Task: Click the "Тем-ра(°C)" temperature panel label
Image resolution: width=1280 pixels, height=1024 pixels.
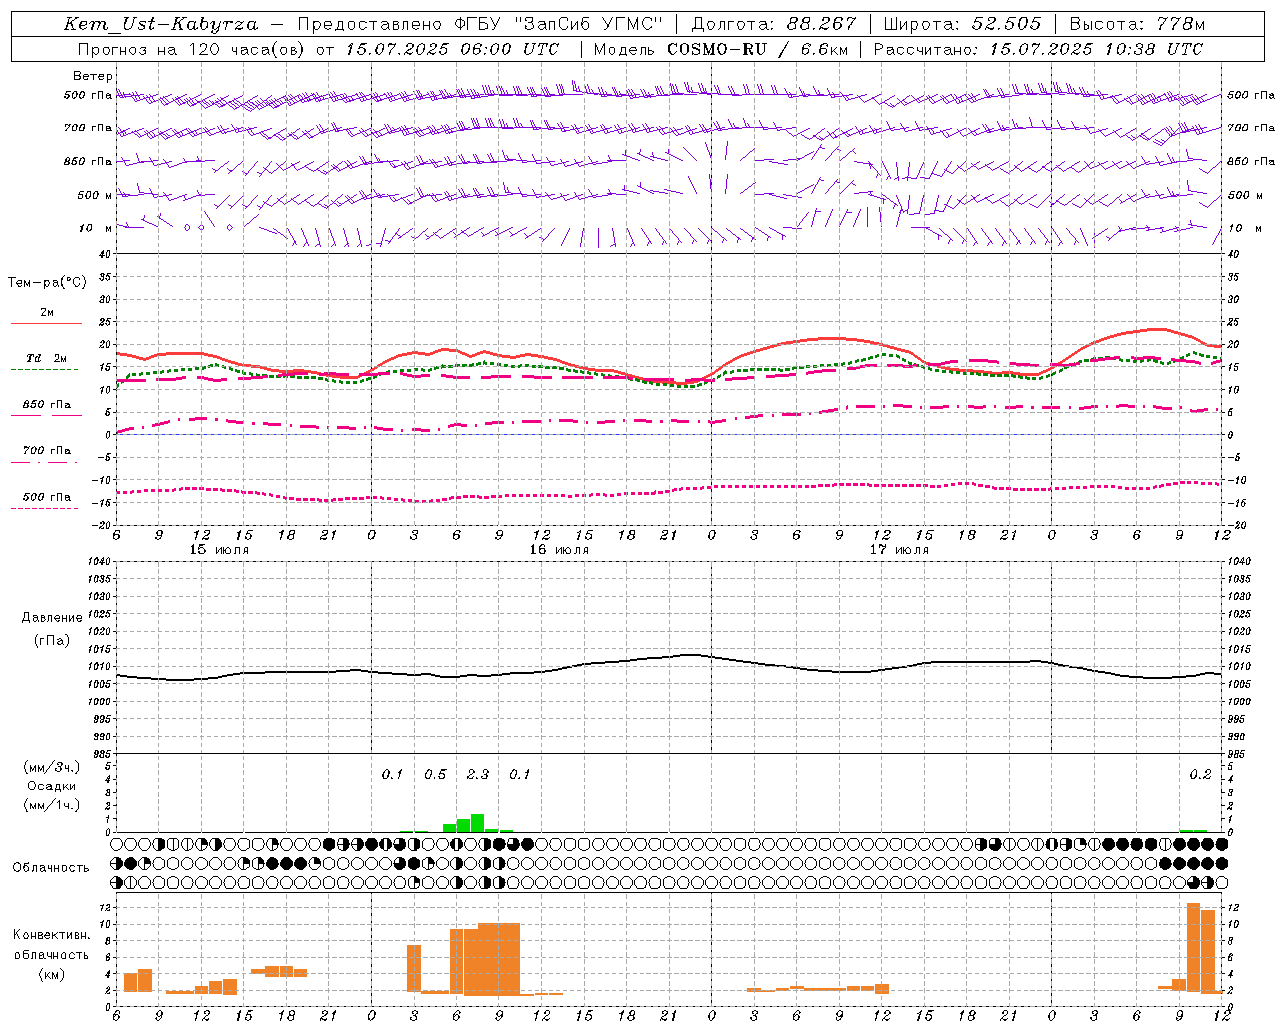Action: tap(47, 283)
